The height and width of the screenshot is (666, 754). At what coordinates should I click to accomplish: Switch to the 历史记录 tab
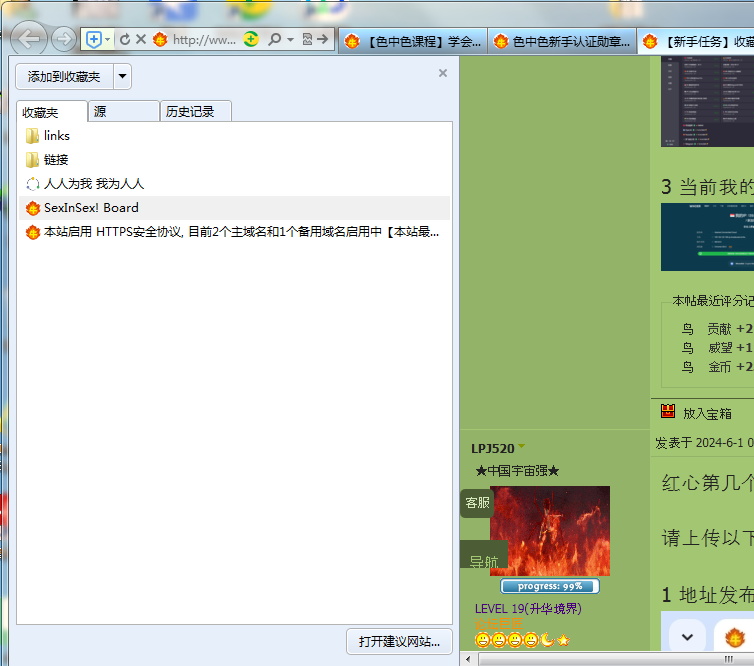(x=195, y=112)
